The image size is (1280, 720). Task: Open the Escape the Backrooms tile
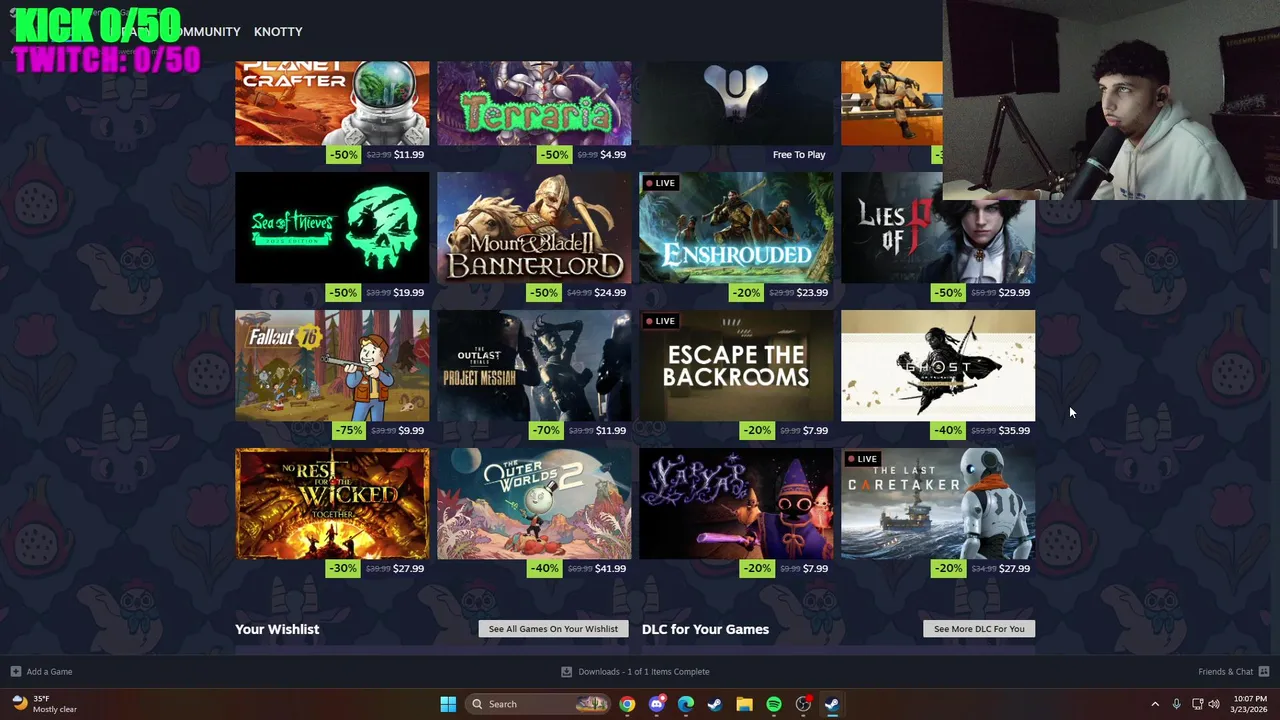click(736, 365)
